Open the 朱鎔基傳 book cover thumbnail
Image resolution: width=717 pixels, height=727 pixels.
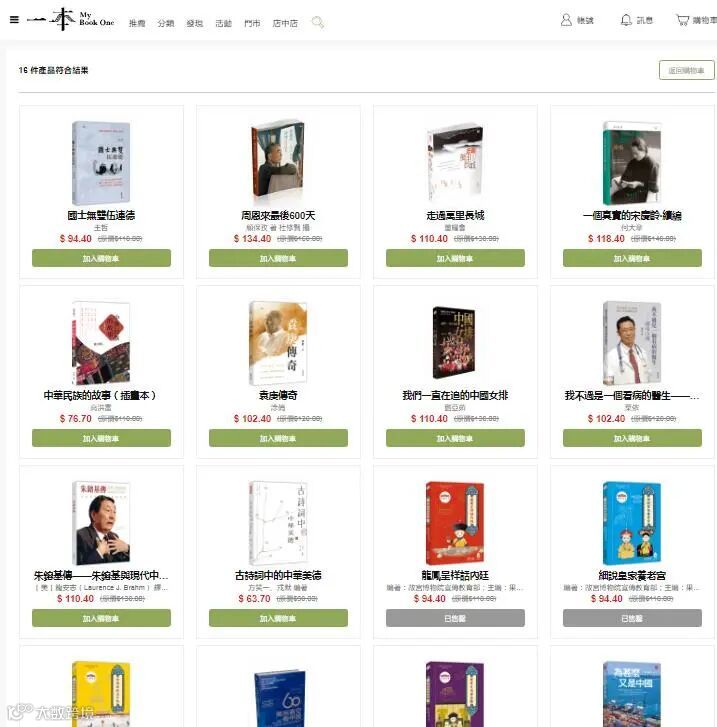click(101, 523)
